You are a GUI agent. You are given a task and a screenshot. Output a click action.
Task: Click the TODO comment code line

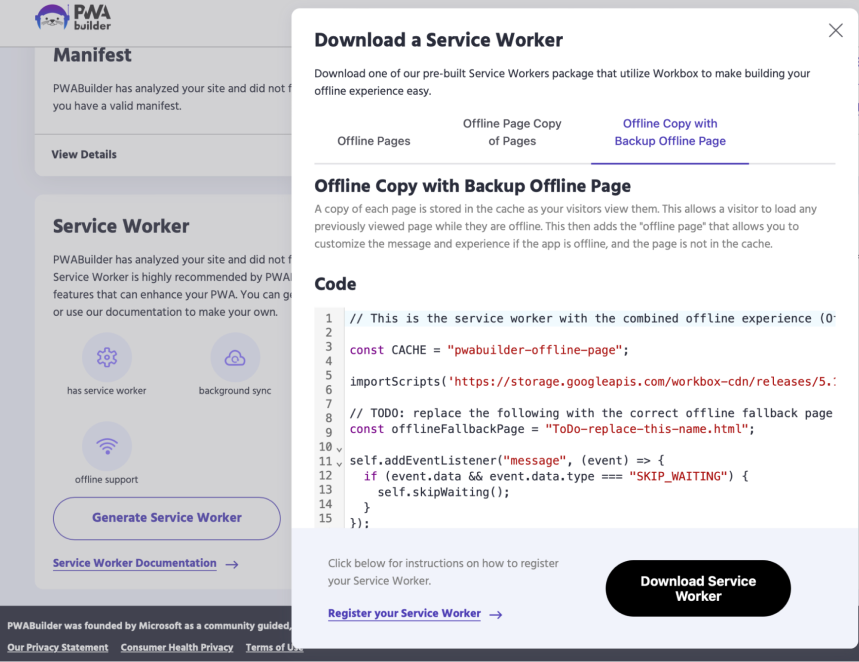[591, 413]
